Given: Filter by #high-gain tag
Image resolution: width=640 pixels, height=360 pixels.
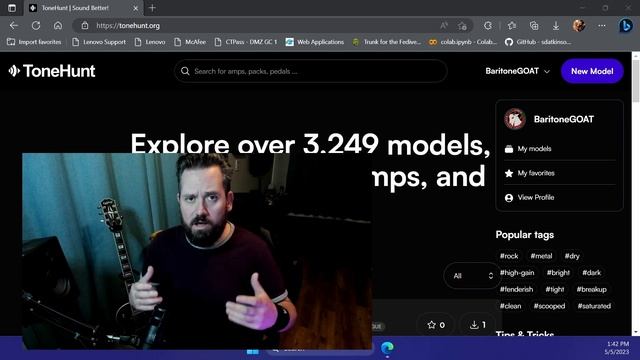Looking at the screenshot, I should point(517,273).
